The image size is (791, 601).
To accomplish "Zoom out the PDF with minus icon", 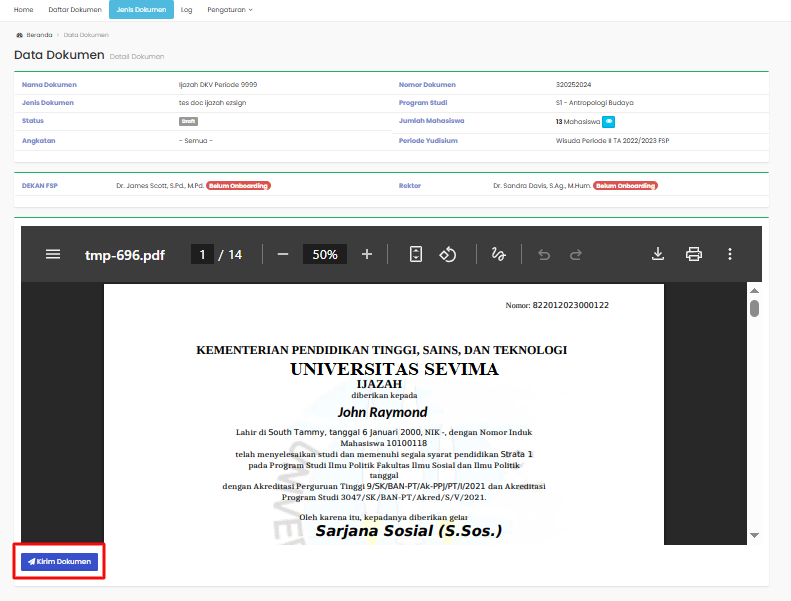I will (283, 255).
